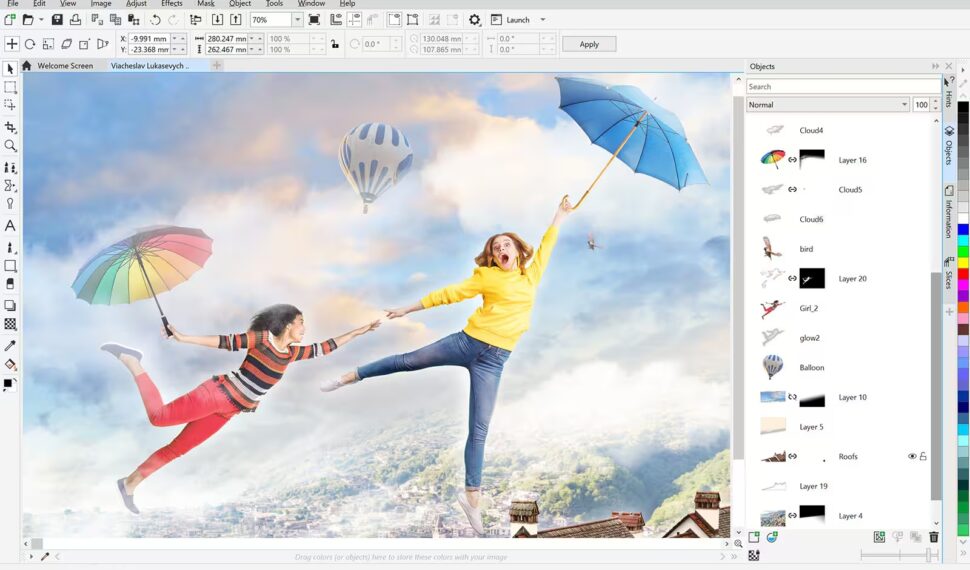970x570 pixels.
Task: Click the Search field in Objects panel
Action: (x=842, y=87)
